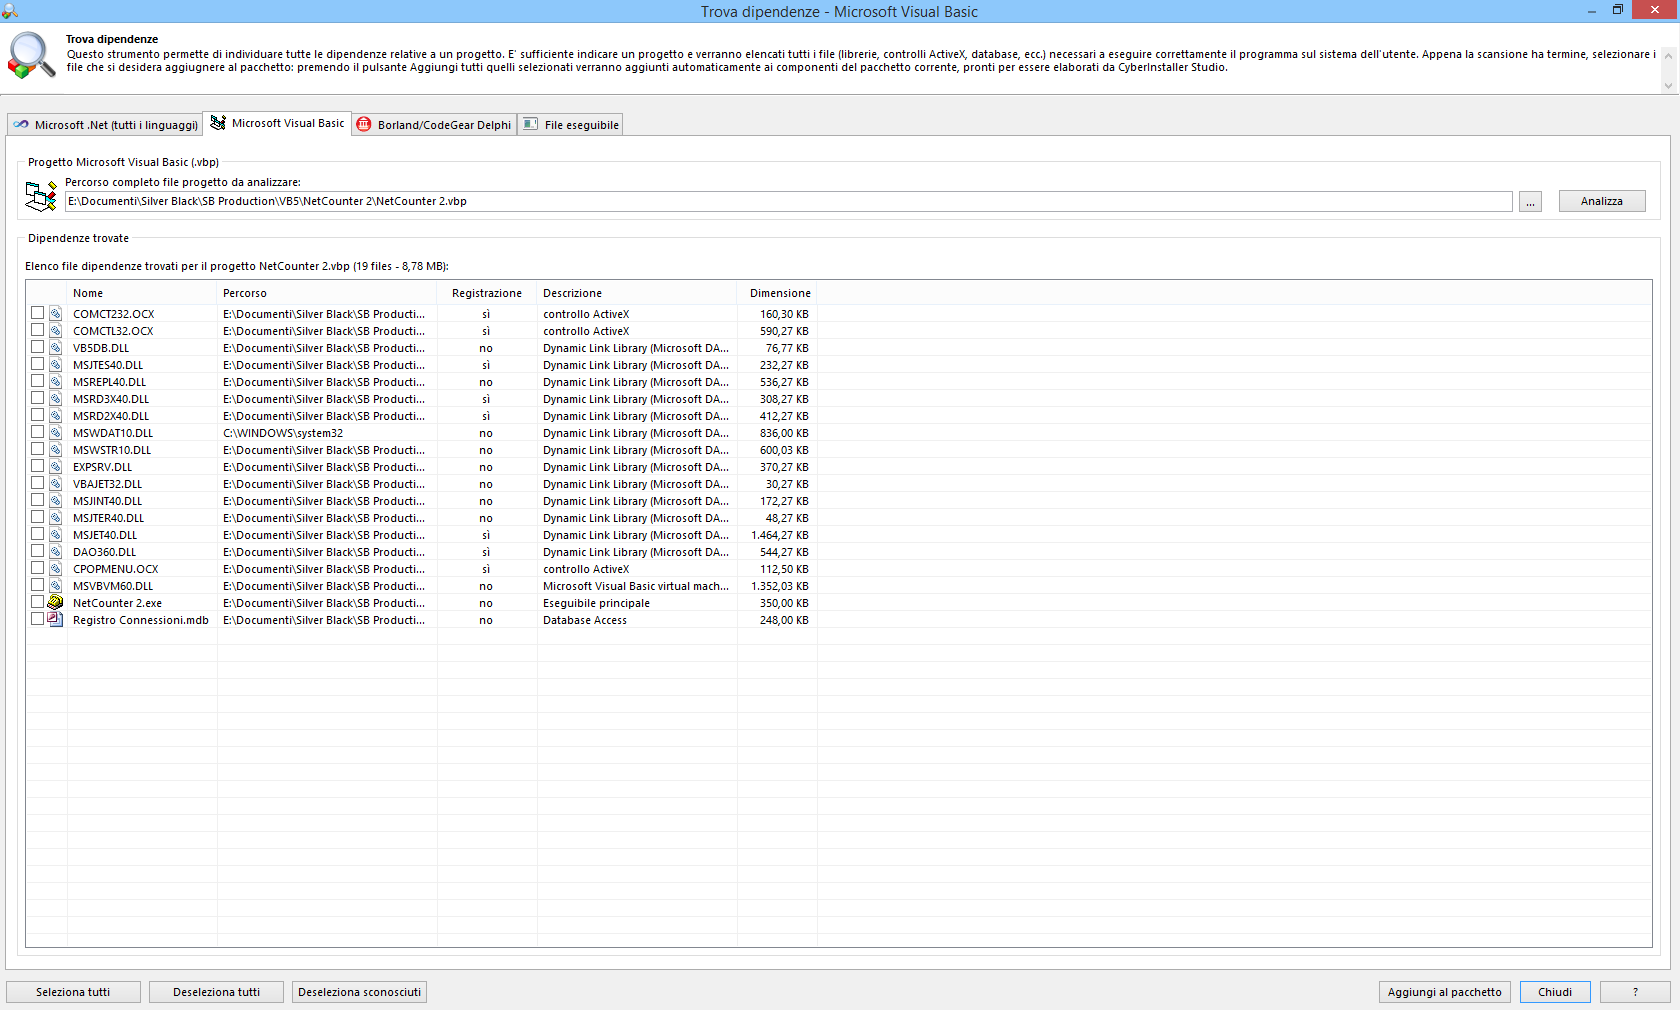1680x1010 pixels.
Task: Click the file icon next to MSRD3X40.DLL
Action: (x=56, y=399)
